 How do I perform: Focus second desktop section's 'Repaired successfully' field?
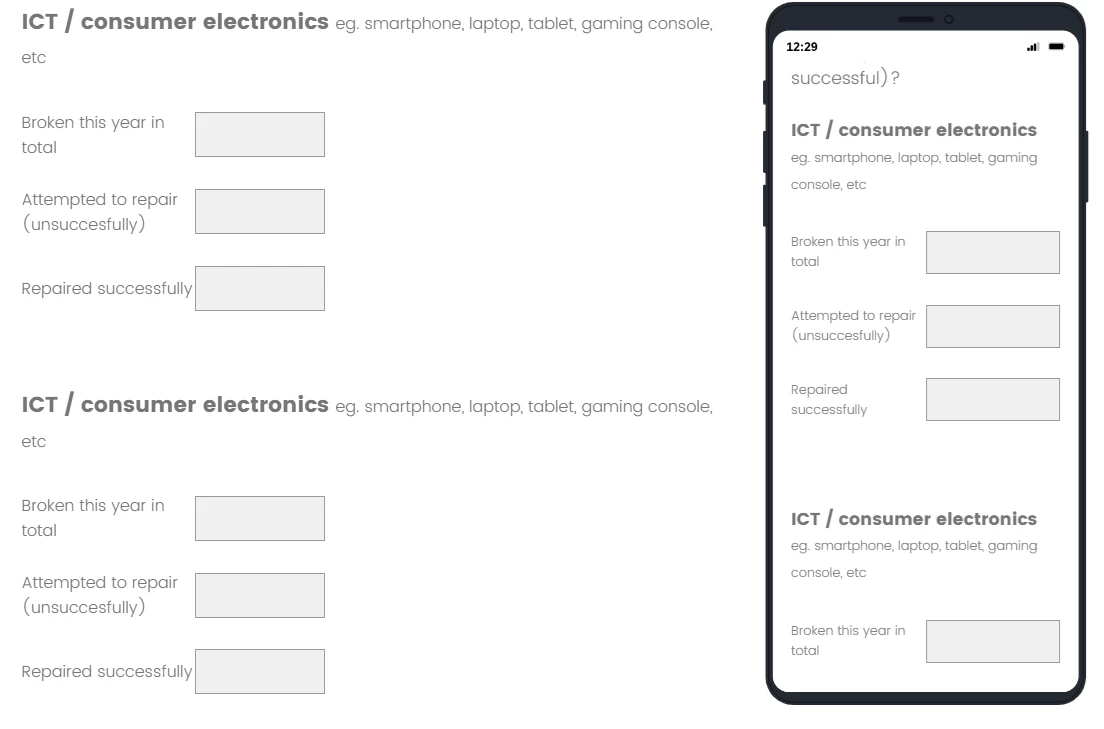(x=260, y=671)
